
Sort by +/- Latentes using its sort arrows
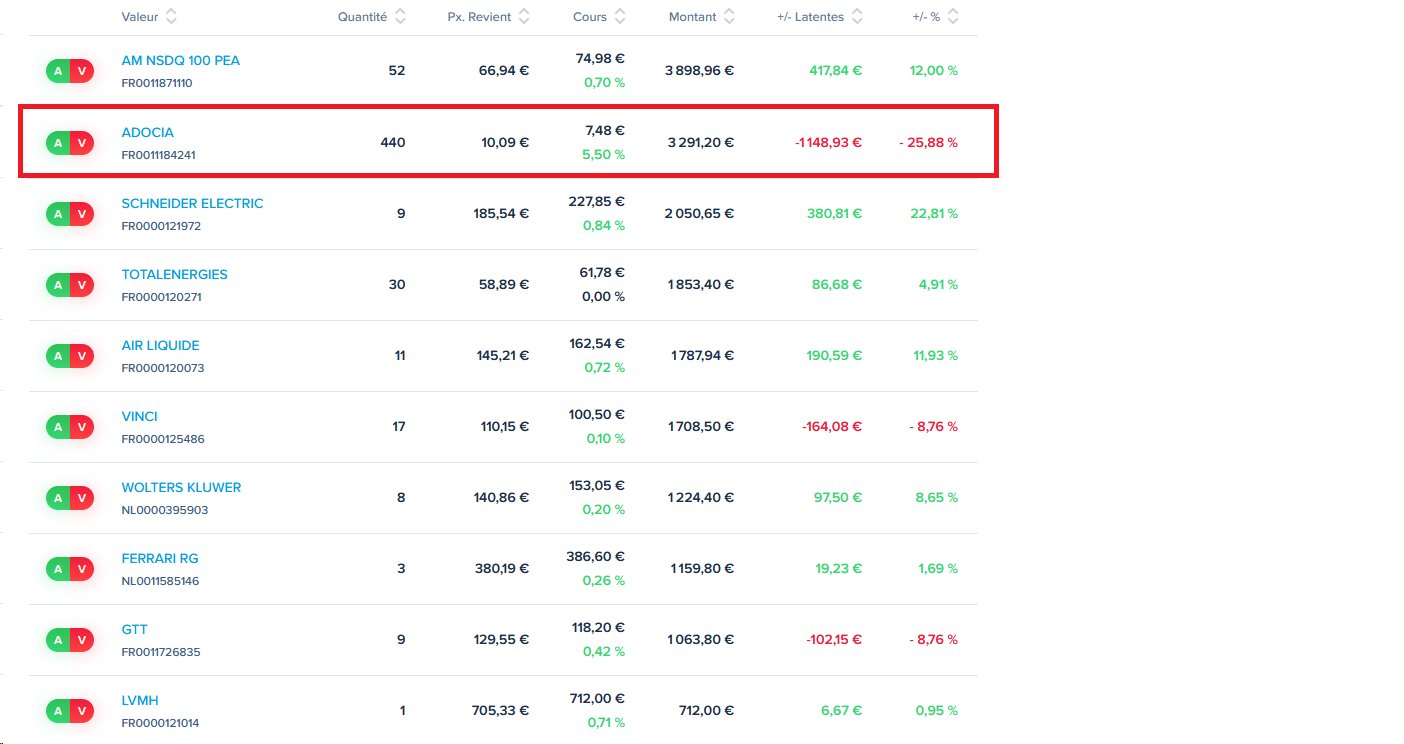(x=857, y=17)
